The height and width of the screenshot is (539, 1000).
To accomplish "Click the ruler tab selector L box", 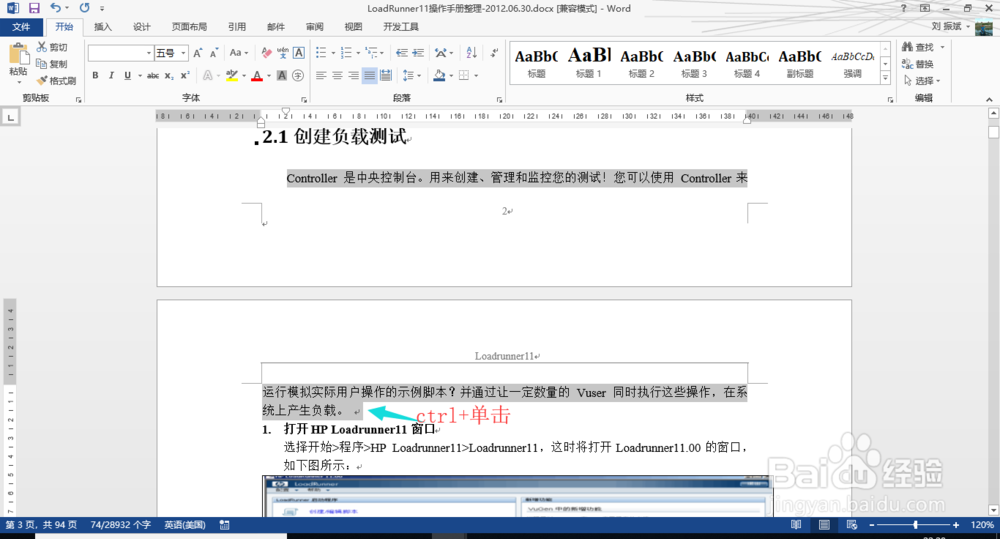I will point(10,117).
